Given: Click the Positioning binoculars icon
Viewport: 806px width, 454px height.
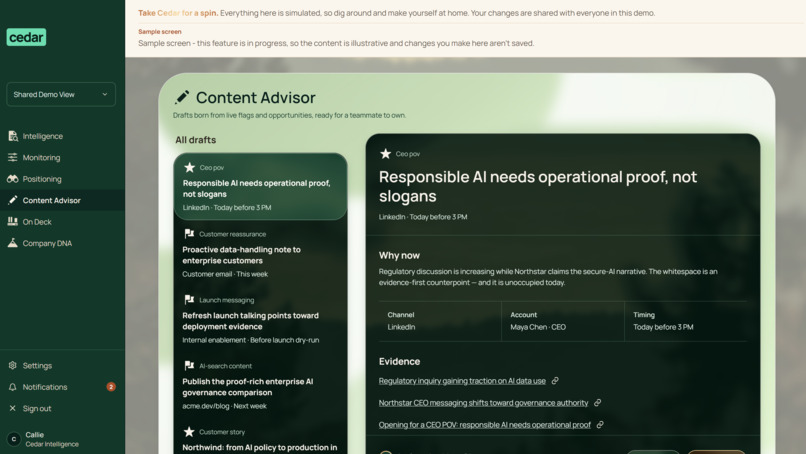Looking at the screenshot, I should point(13,179).
